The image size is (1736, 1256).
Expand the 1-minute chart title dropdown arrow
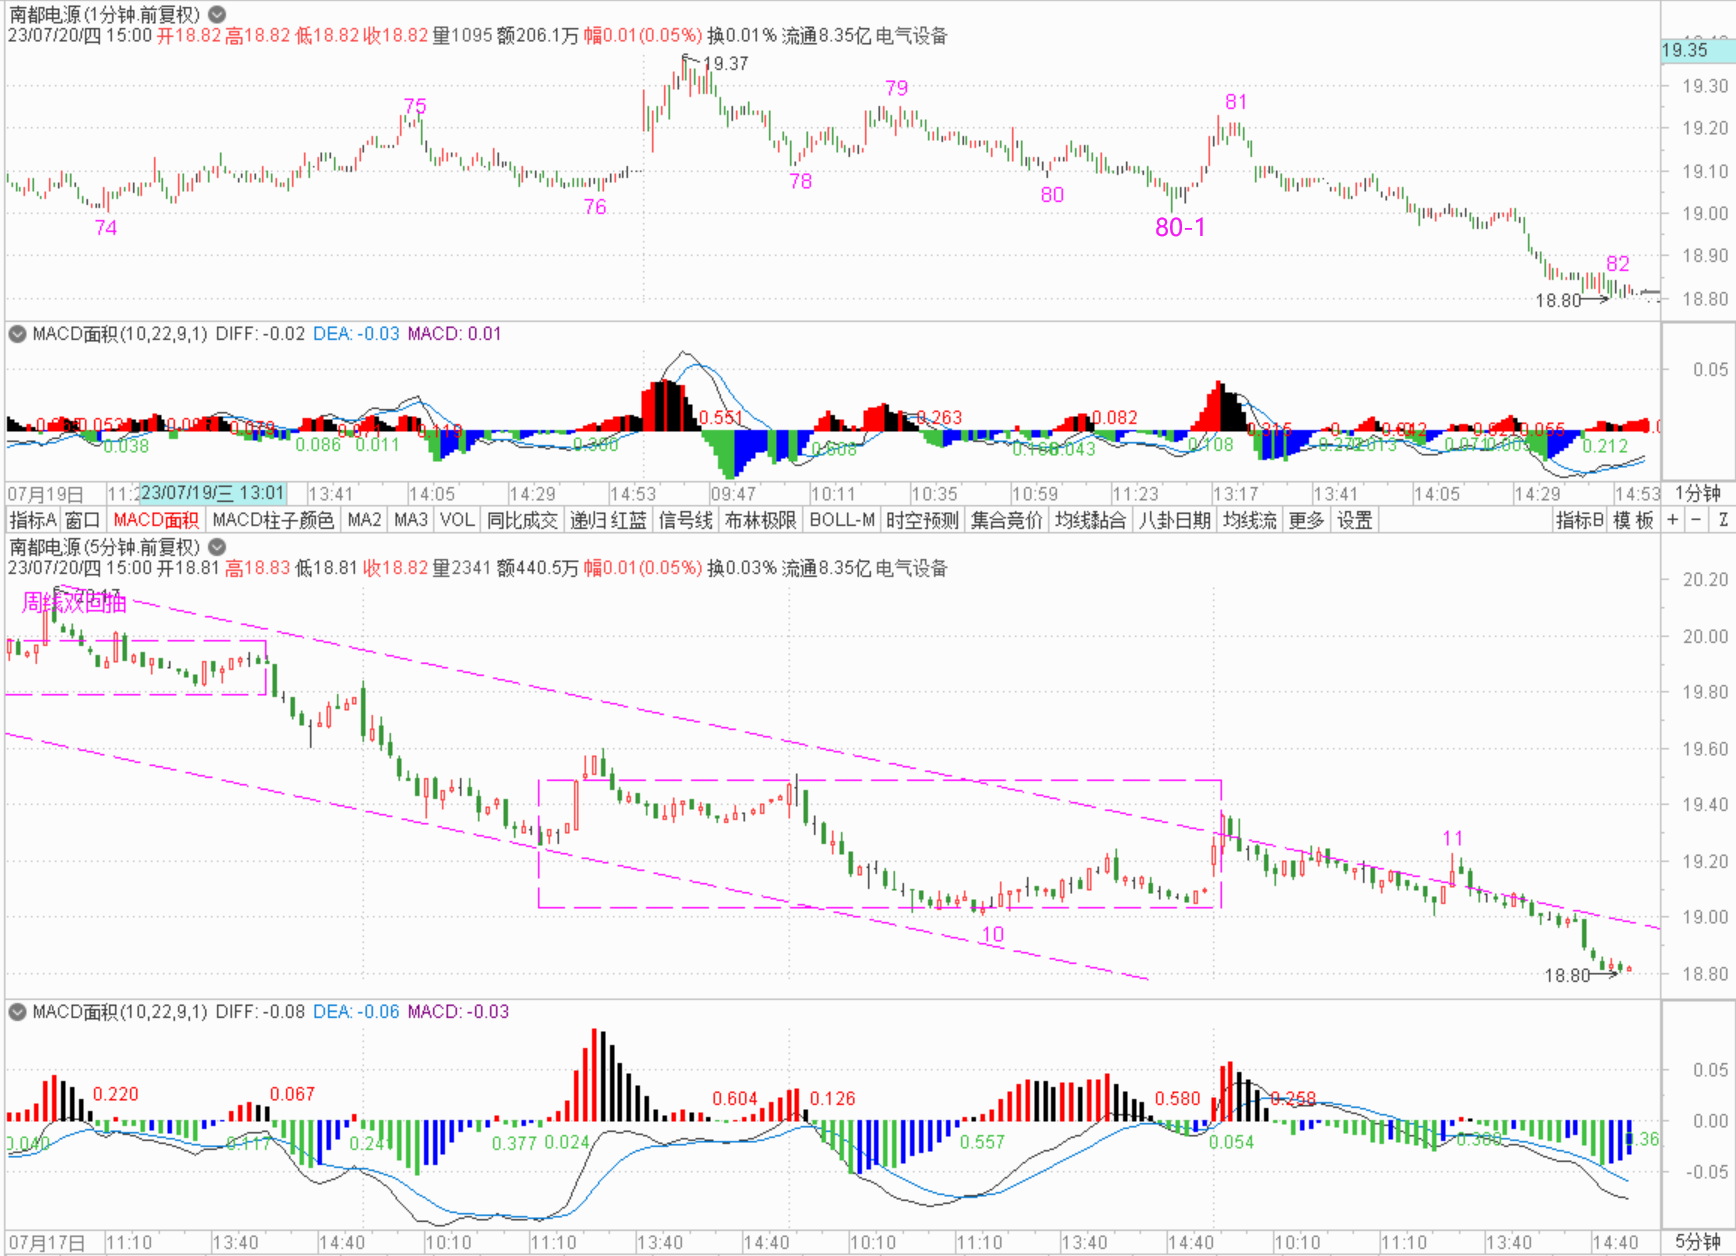click(x=217, y=15)
